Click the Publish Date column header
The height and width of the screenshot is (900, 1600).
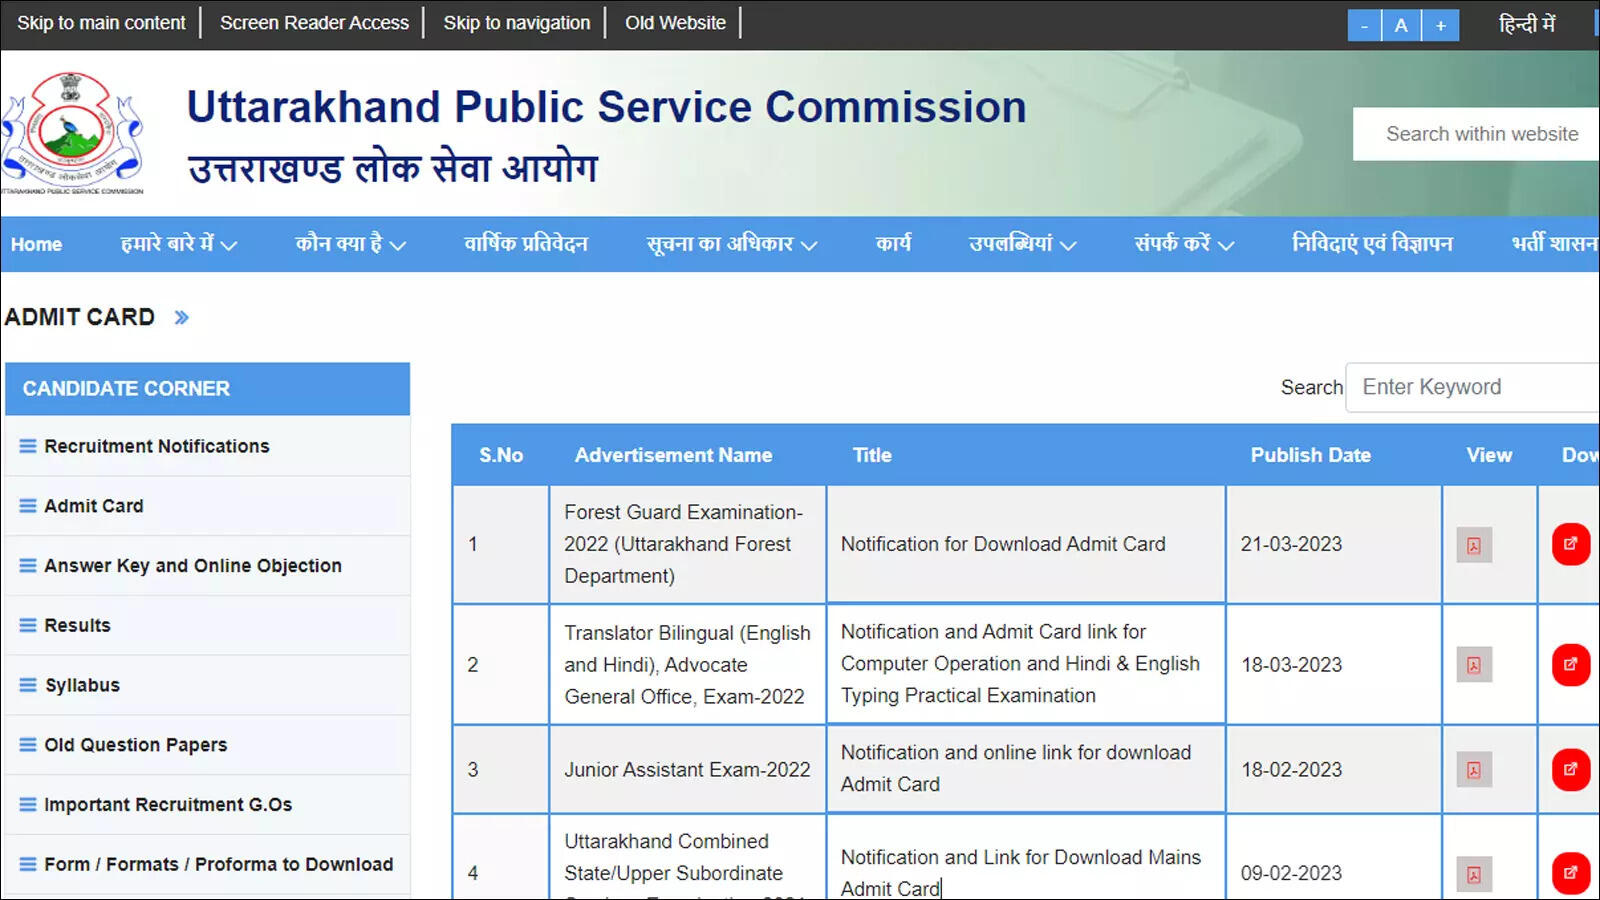(1310, 455)
